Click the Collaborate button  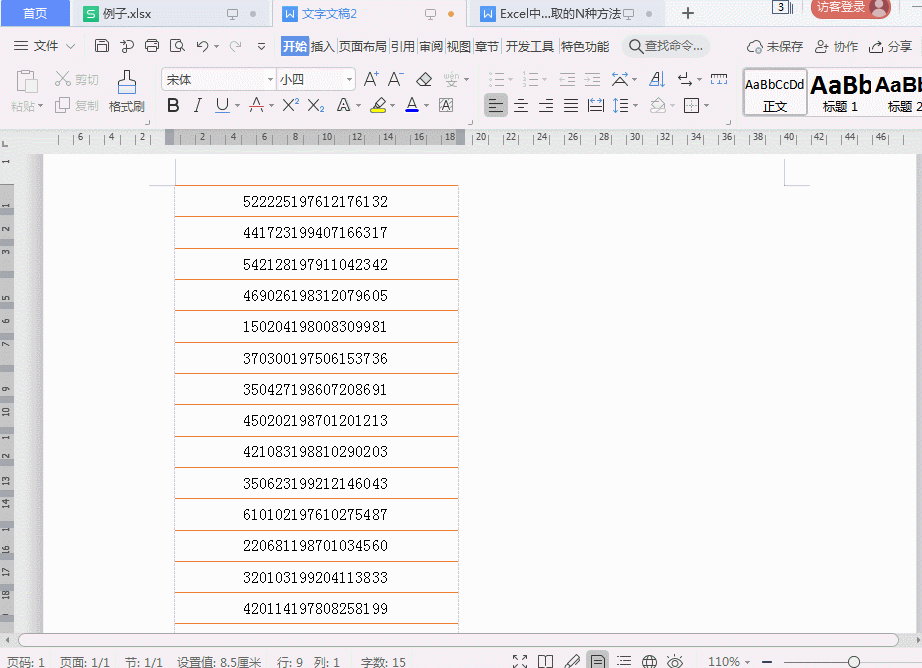pyautogui.click(x=836, y=46)
